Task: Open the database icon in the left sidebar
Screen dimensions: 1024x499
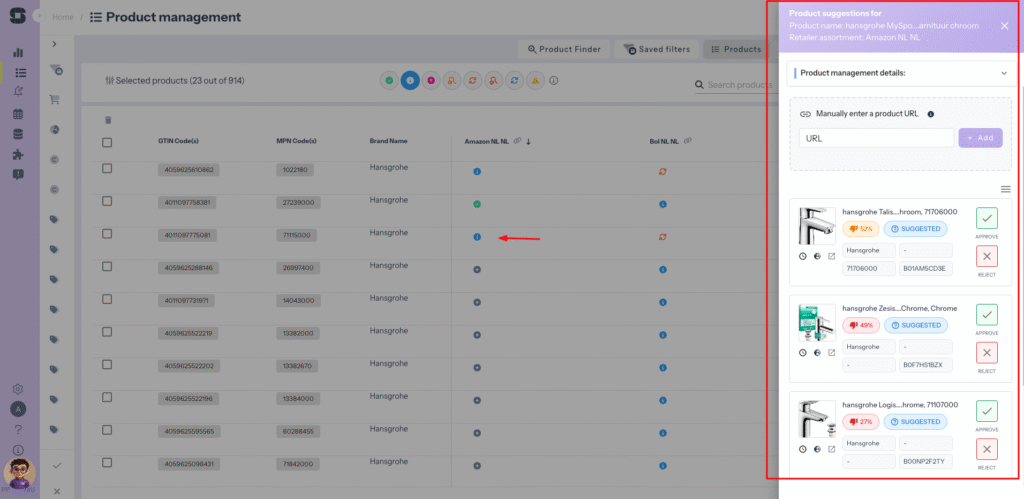Action: pos(17,133)
